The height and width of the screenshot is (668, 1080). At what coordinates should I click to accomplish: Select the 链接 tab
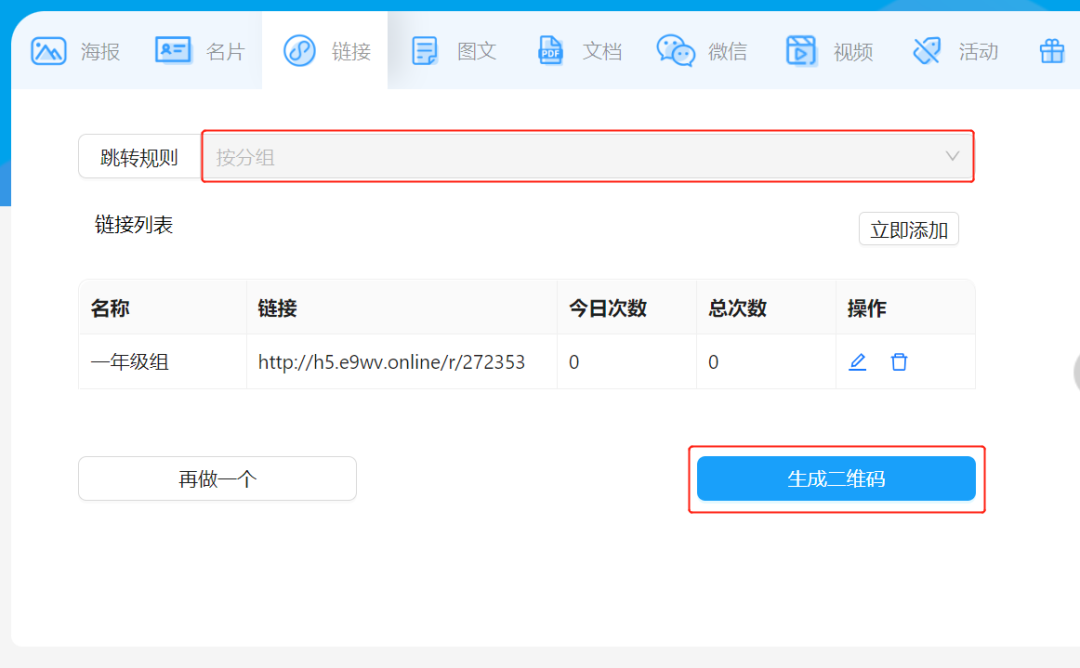click(x=325, y=51)
